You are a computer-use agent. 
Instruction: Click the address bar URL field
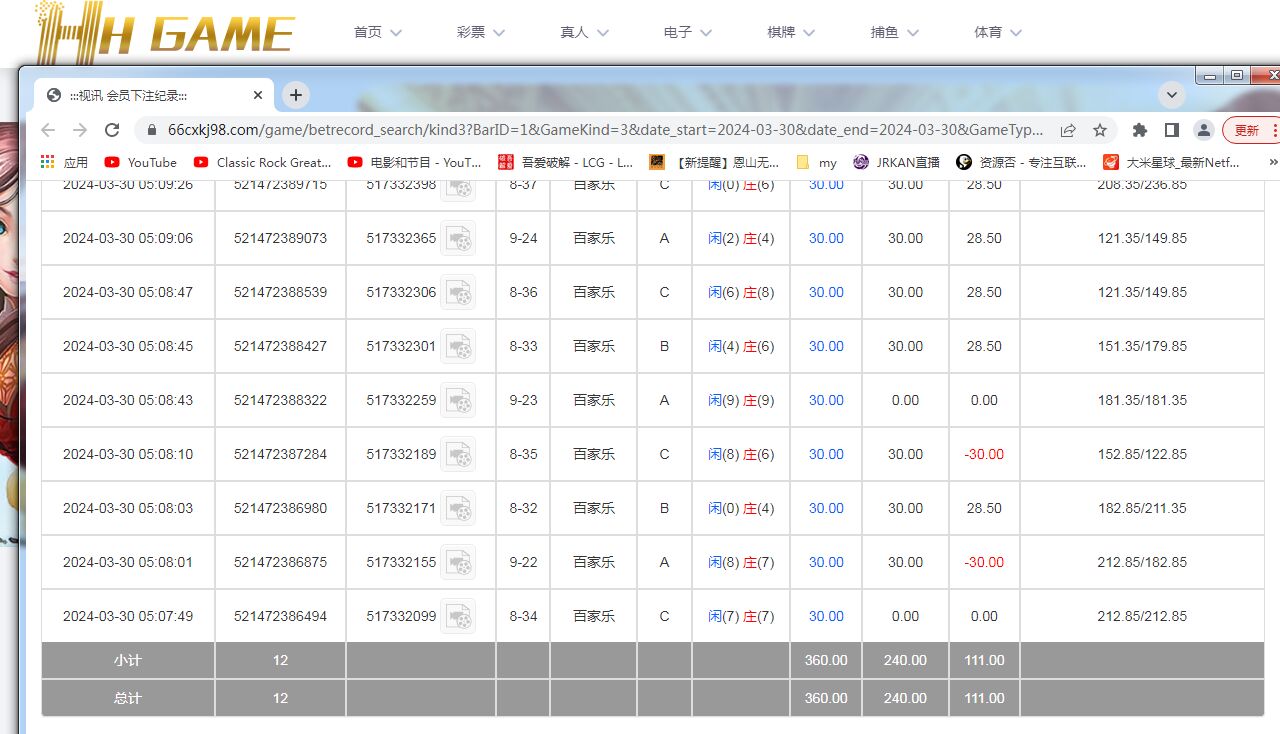tap(600, 130)
